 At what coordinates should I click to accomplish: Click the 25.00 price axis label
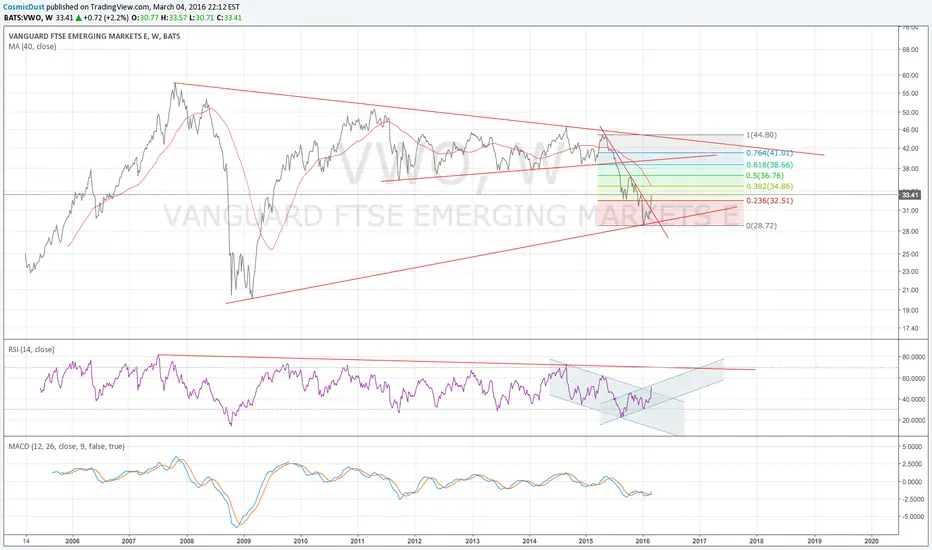point(910,254)
